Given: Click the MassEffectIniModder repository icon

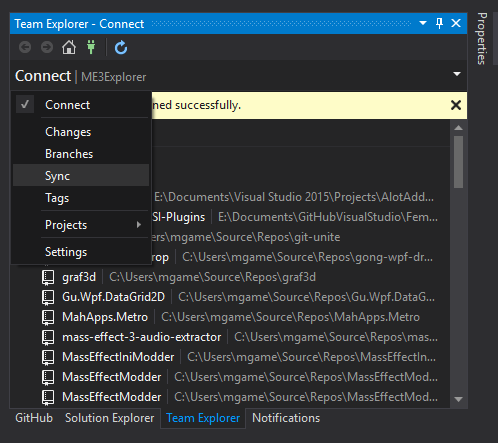Looking at the screenshot, I should pyautogui.click(x=48, y=358).
